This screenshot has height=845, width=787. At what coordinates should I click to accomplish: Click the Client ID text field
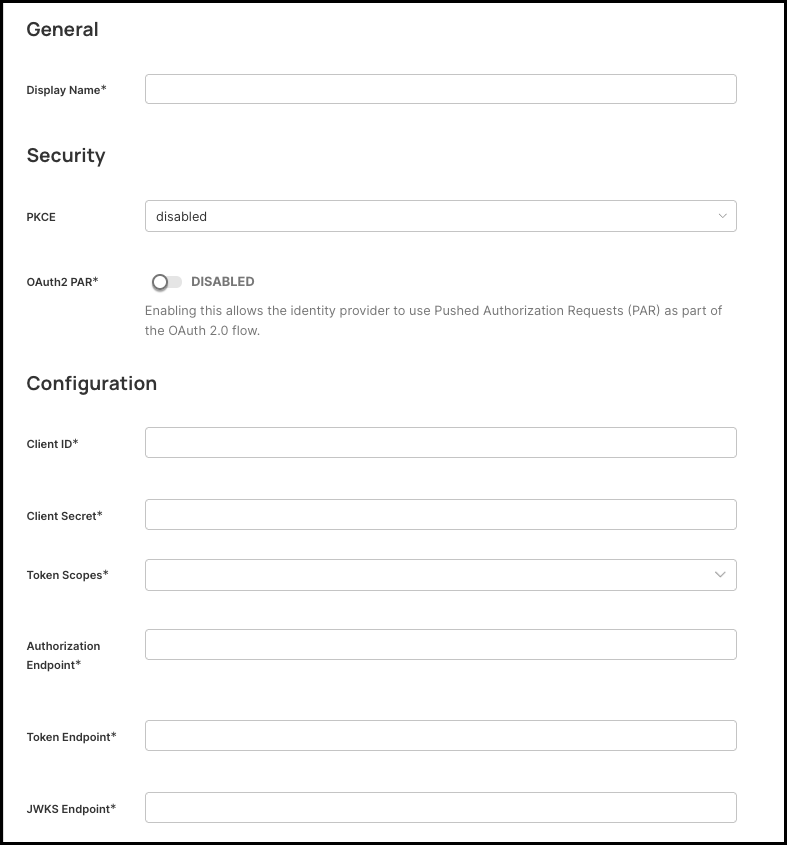tap(440, 443)
